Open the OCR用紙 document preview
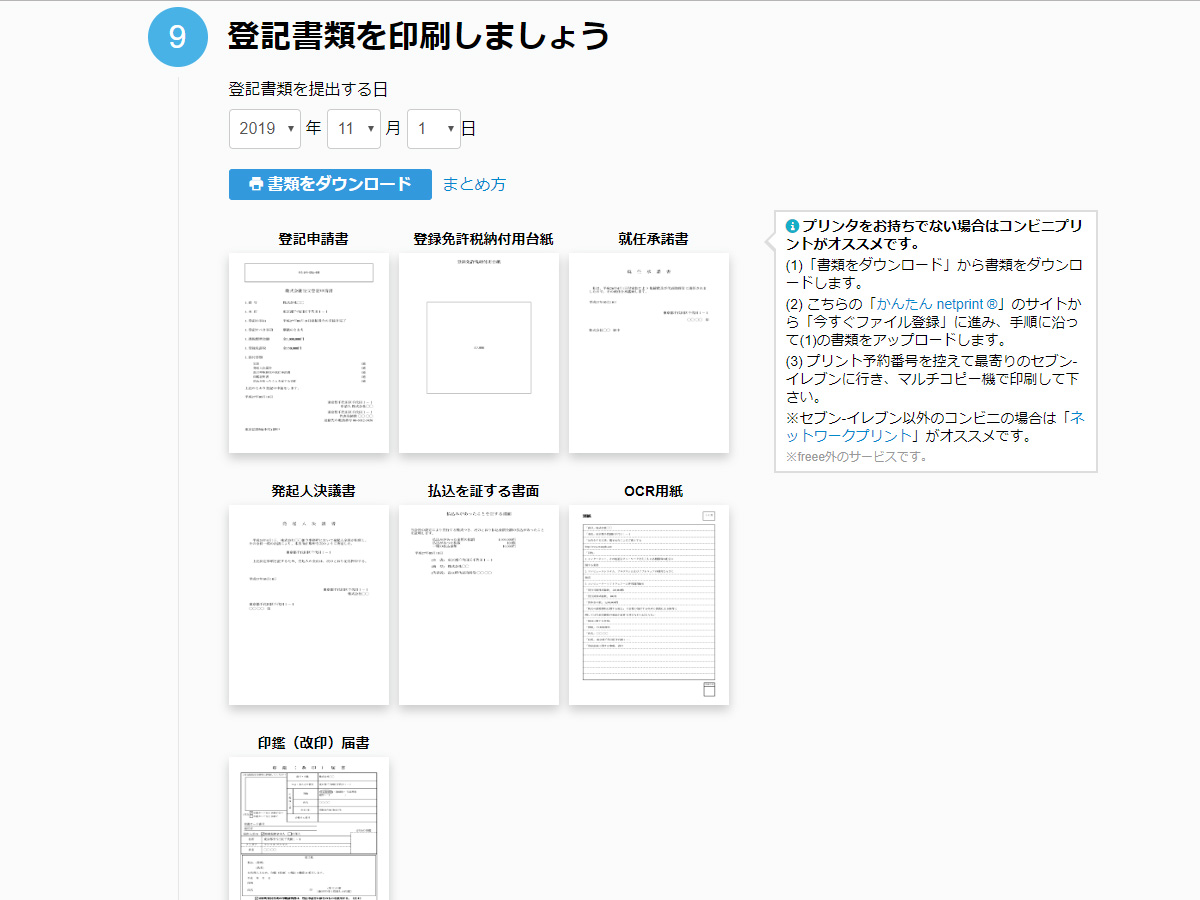Viewport: 1200px width, 900px height. coord(648,604)
